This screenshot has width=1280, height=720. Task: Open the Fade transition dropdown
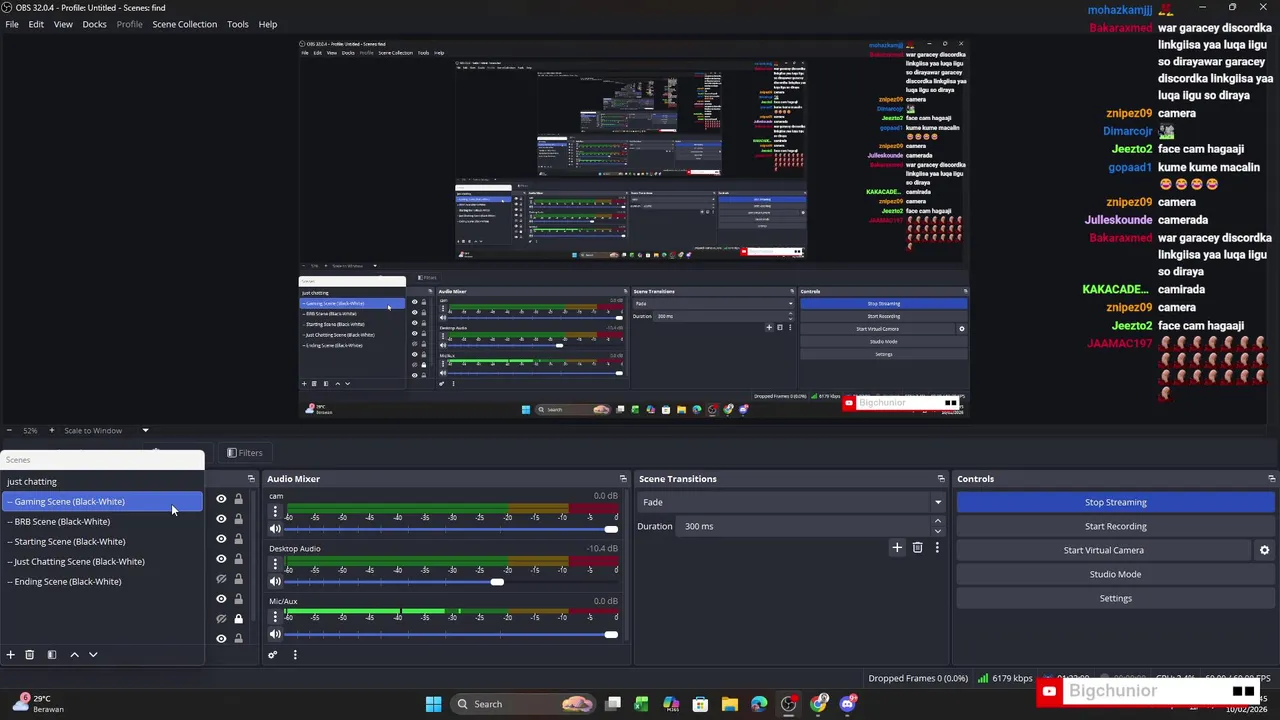click(x=792, y=502)
